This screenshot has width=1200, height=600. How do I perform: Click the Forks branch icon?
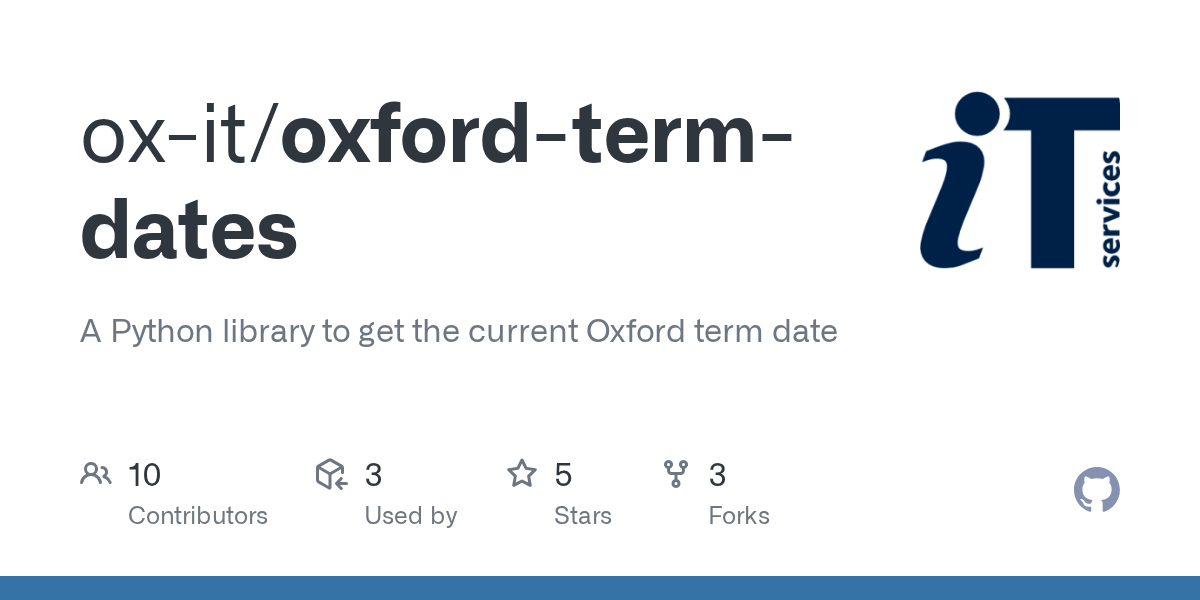[x=676, y=474]
